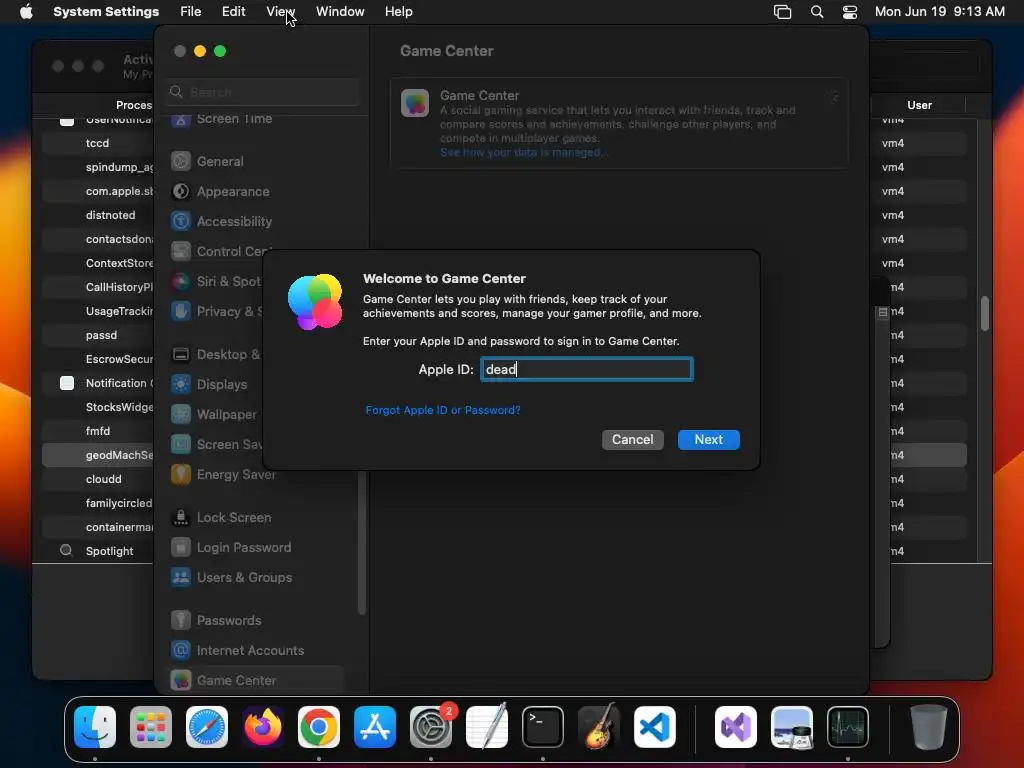Click the Settings sidebar Search field

[x=263, y=92]
